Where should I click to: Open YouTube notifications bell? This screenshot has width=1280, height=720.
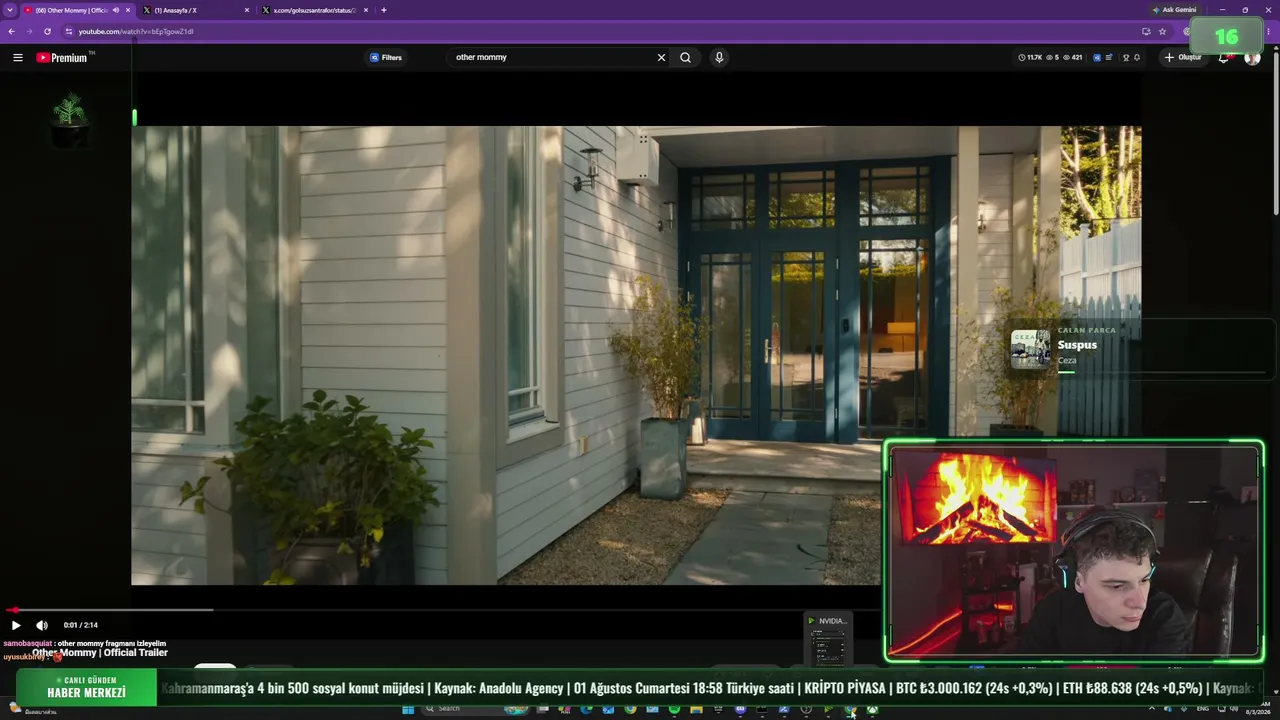coord(1224,58)
